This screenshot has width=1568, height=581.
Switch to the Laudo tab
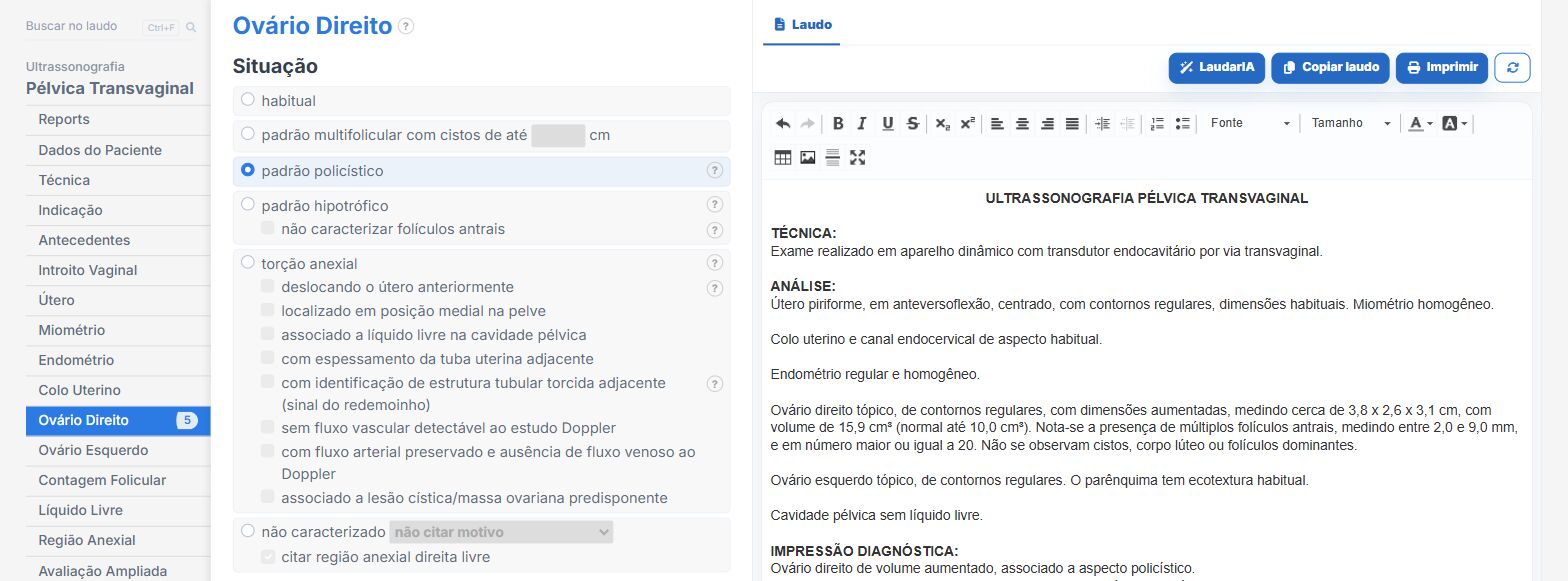(x=802, y=24)
